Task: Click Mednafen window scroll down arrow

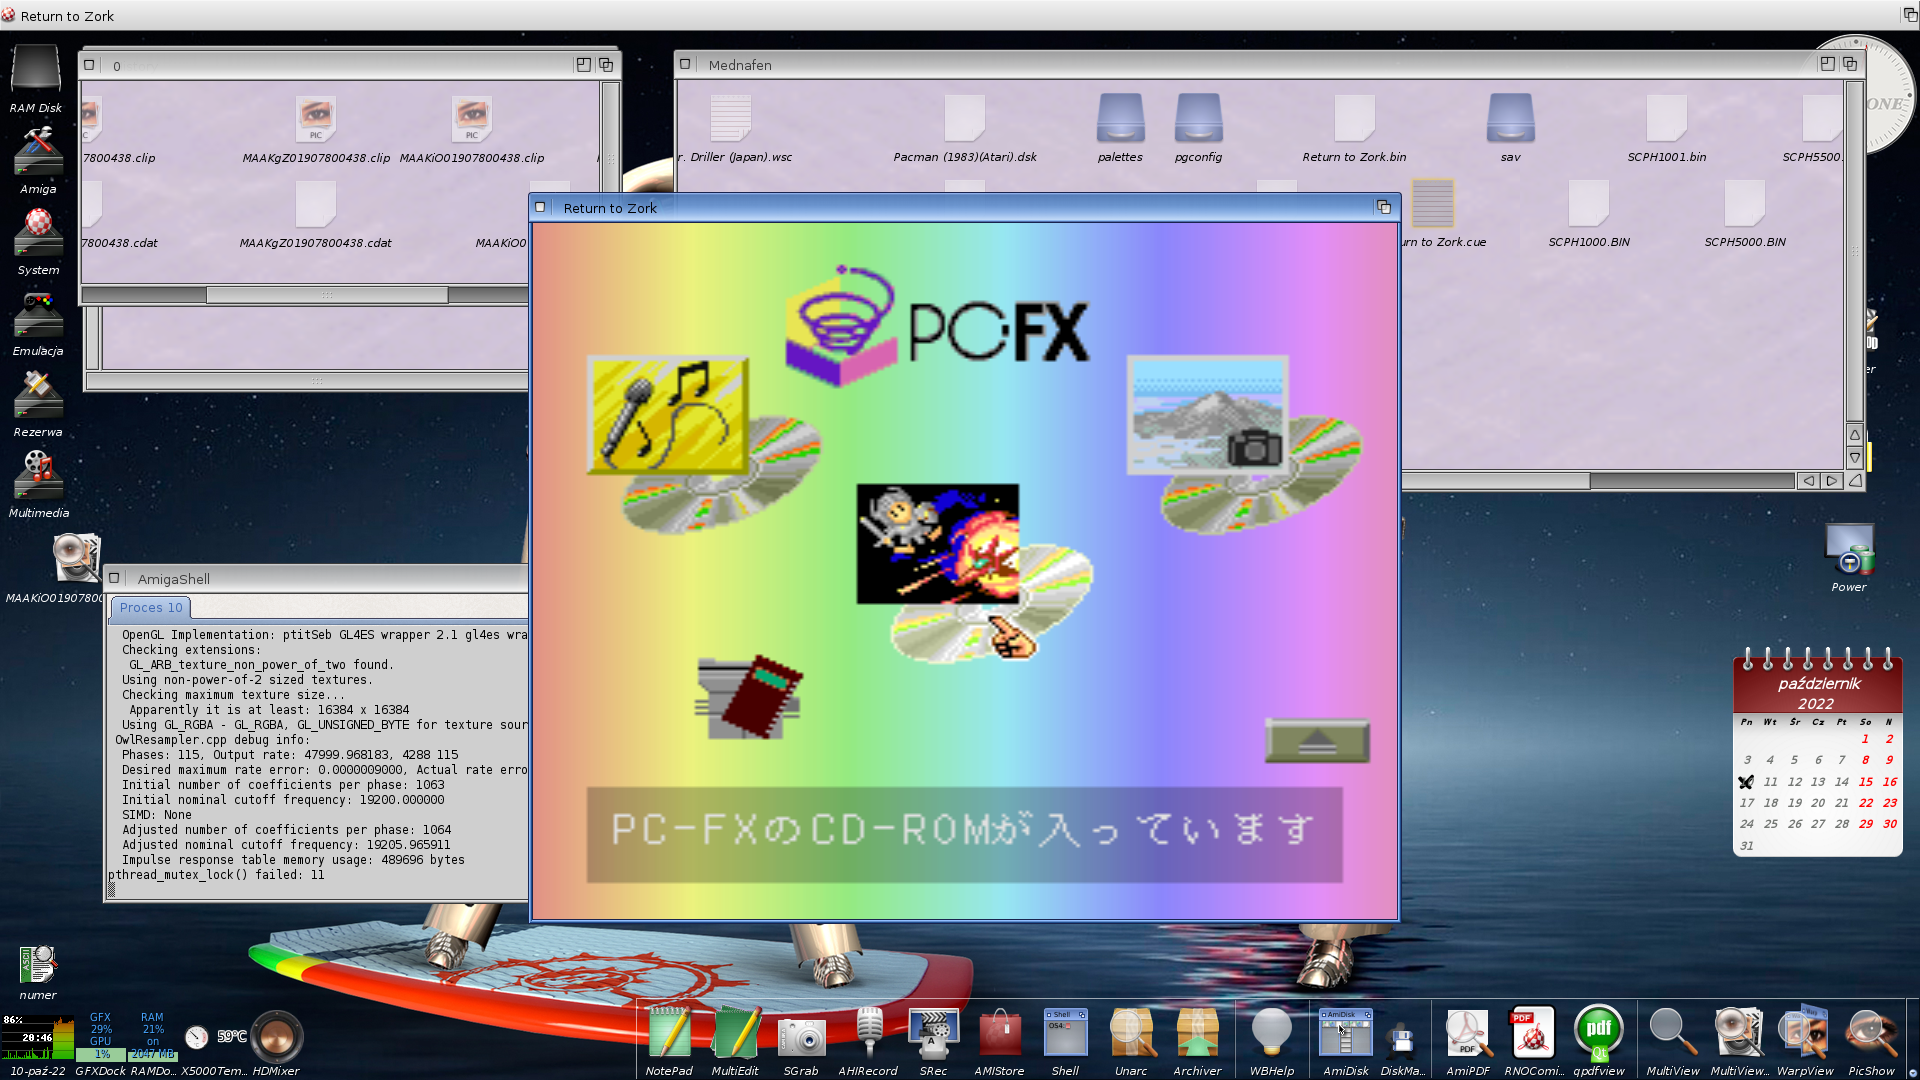Action: 1855,457
